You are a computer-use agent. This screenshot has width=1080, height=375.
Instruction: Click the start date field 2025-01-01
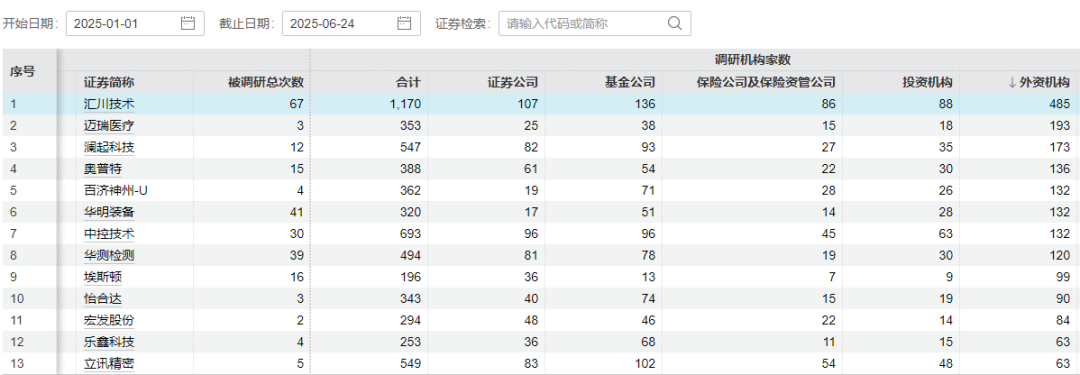click(135, 23)
